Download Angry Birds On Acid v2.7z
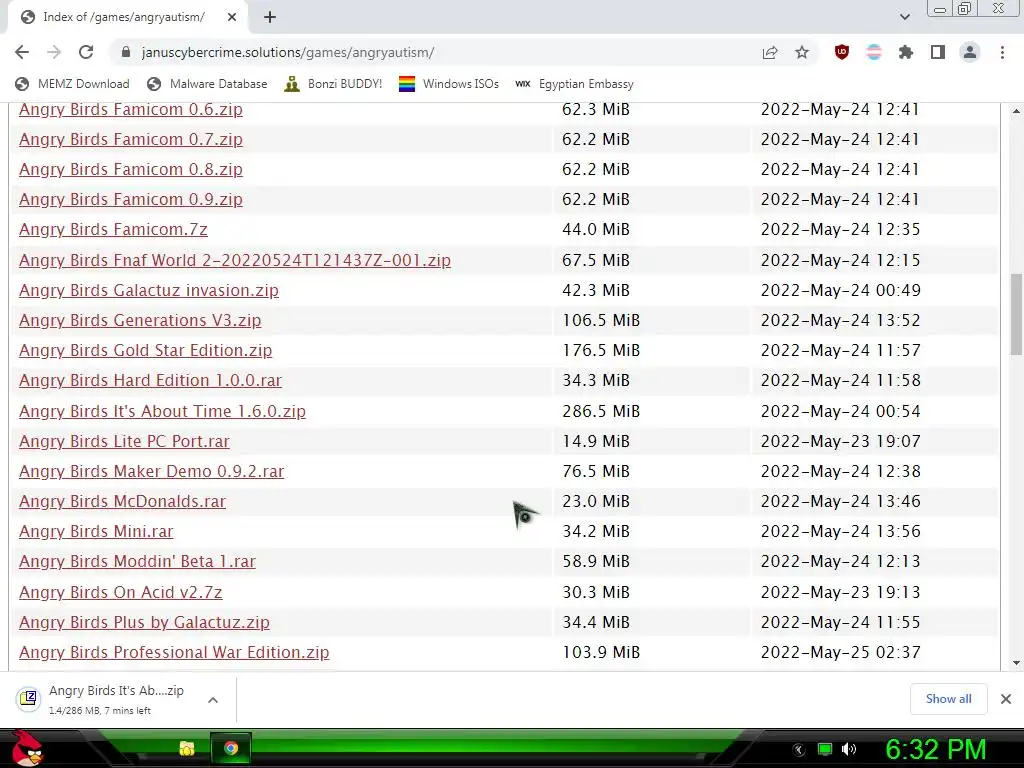 tap(120, 592)
